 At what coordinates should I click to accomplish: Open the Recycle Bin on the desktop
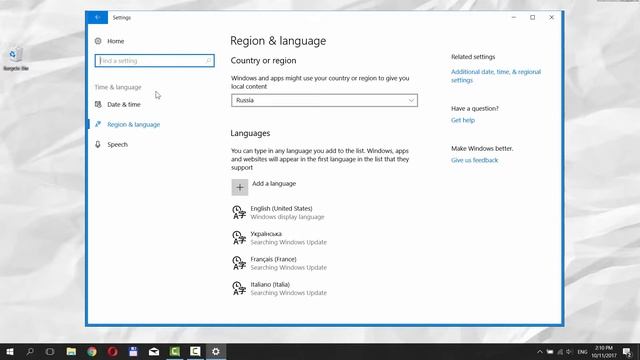tap(16, 58)
